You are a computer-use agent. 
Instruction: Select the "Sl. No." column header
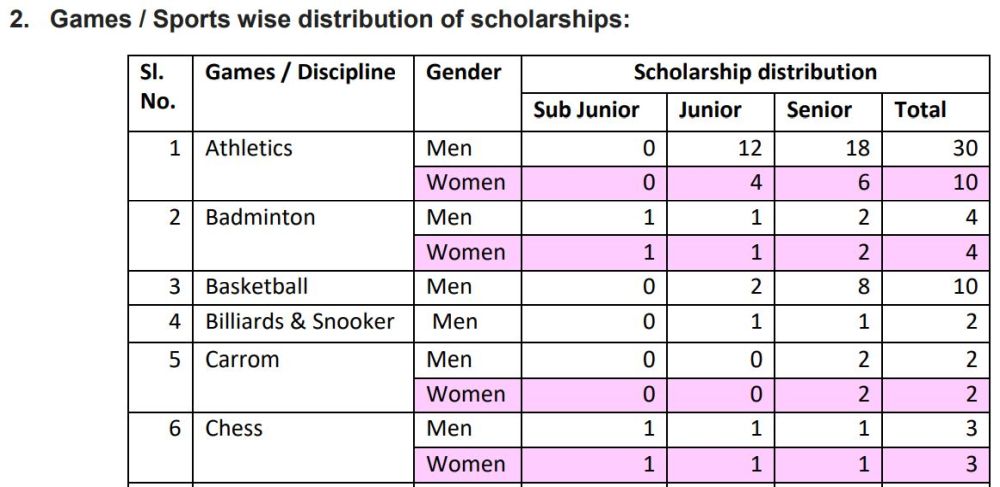[x=158, y=87]
